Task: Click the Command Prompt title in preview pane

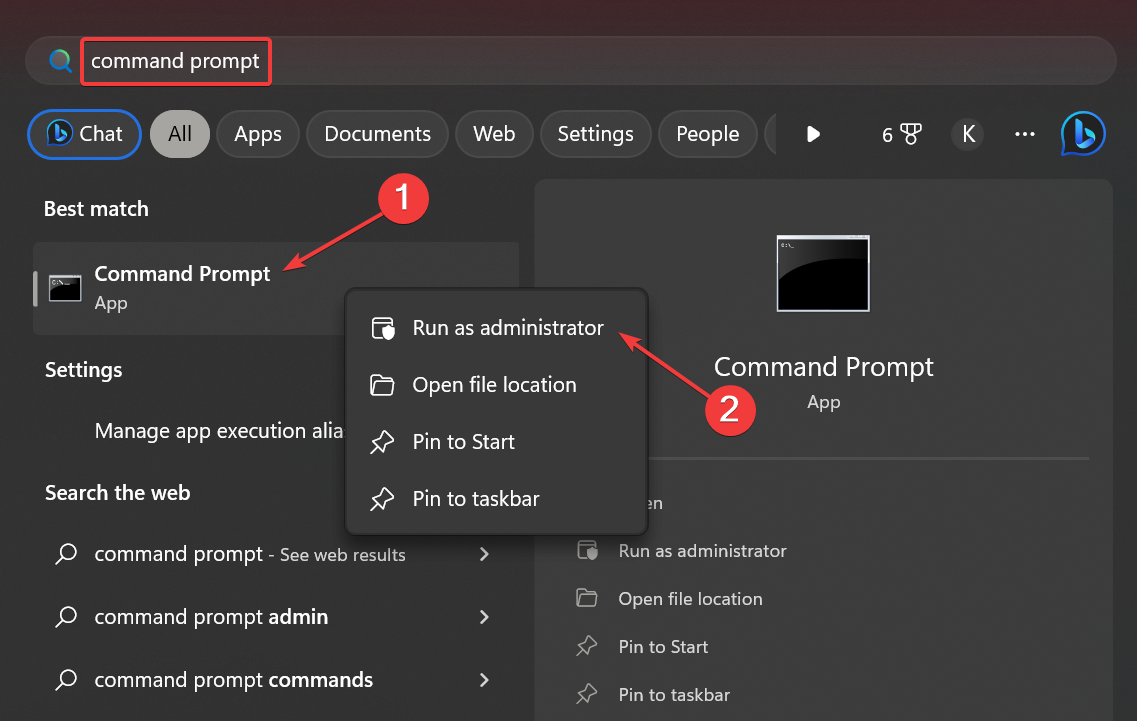Action: (824, 367)
